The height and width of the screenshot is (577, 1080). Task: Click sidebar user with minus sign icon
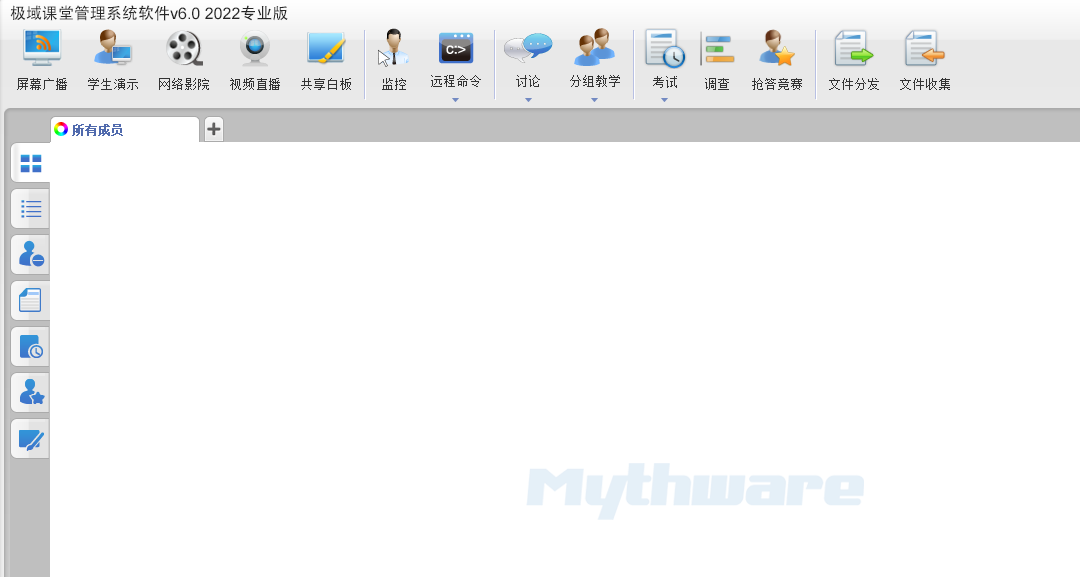31,255
